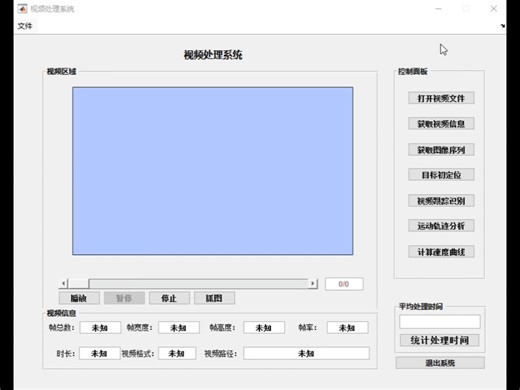Screen dimensions: 520x390
Task: Click the blue video display area
Action: pos(213,171)
